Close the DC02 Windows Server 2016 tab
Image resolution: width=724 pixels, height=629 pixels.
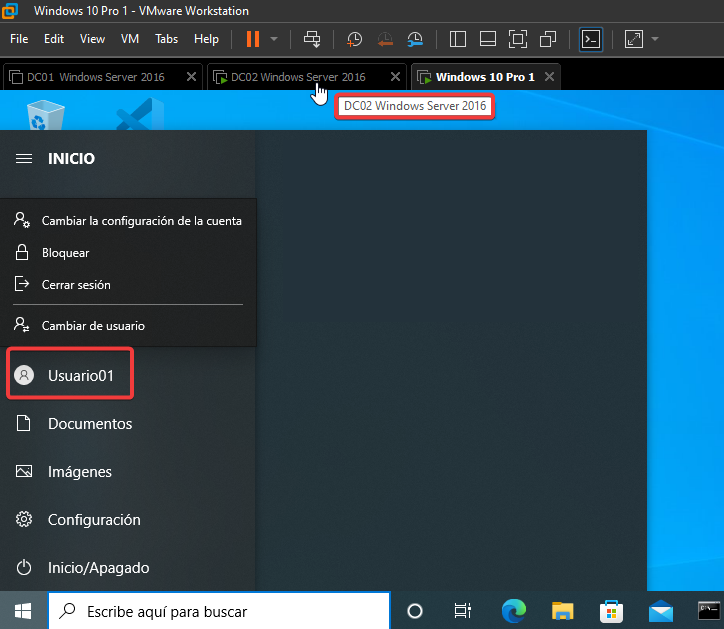point(395,77)
